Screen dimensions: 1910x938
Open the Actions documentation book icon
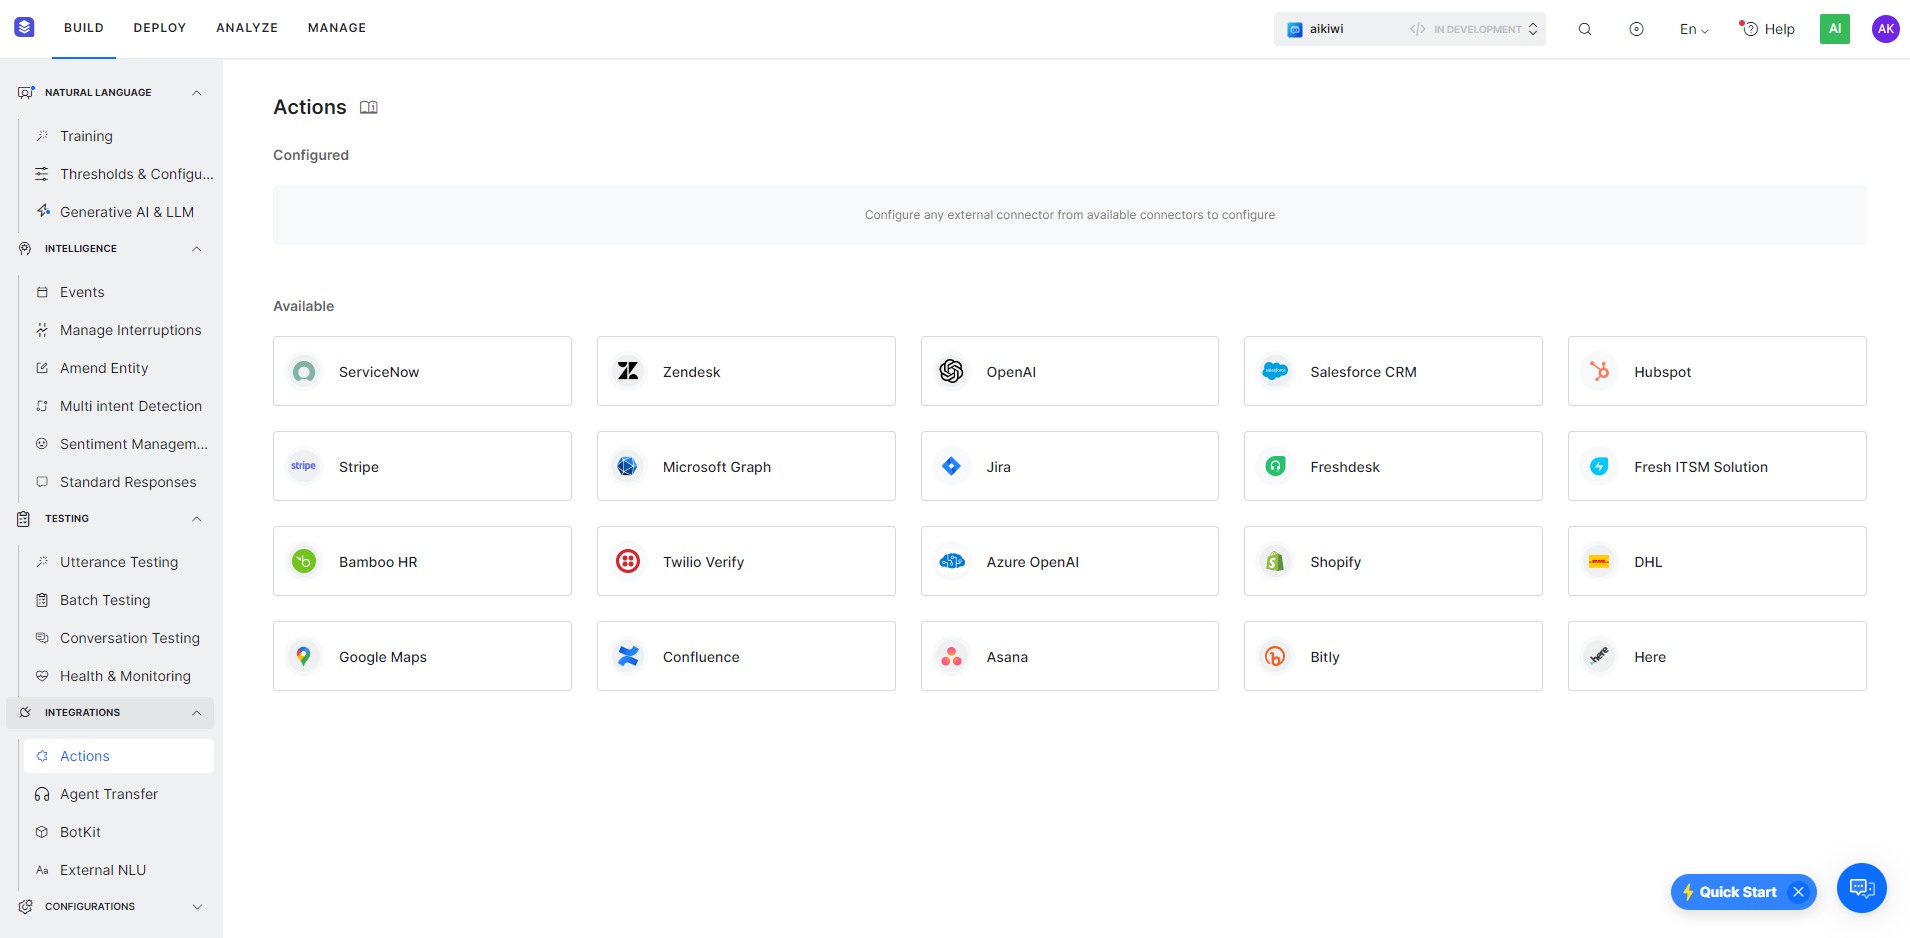point(369,108)
